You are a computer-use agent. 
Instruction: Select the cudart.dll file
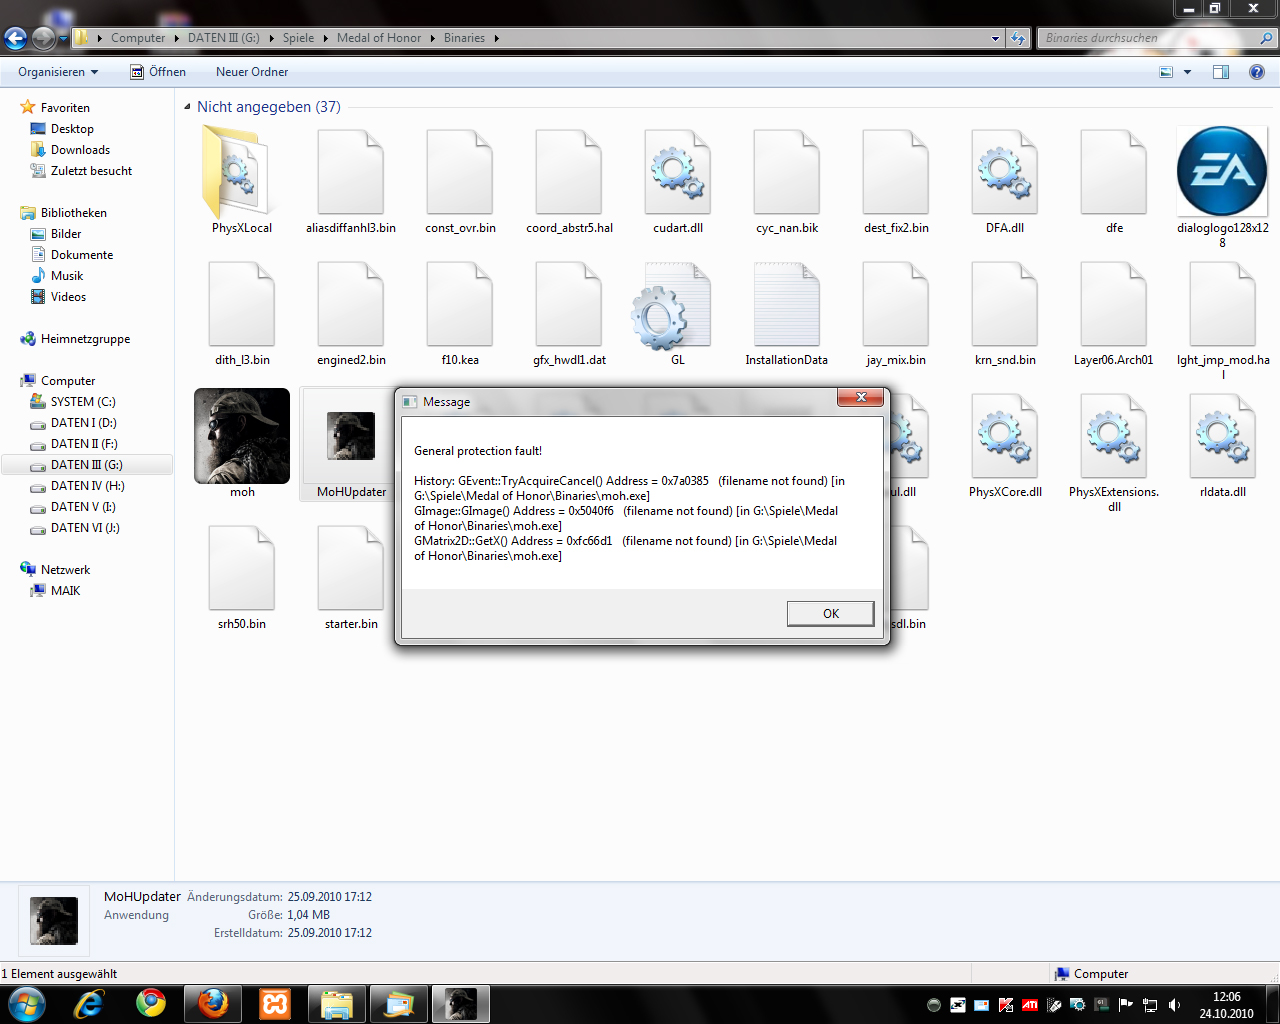coord(678,180)
